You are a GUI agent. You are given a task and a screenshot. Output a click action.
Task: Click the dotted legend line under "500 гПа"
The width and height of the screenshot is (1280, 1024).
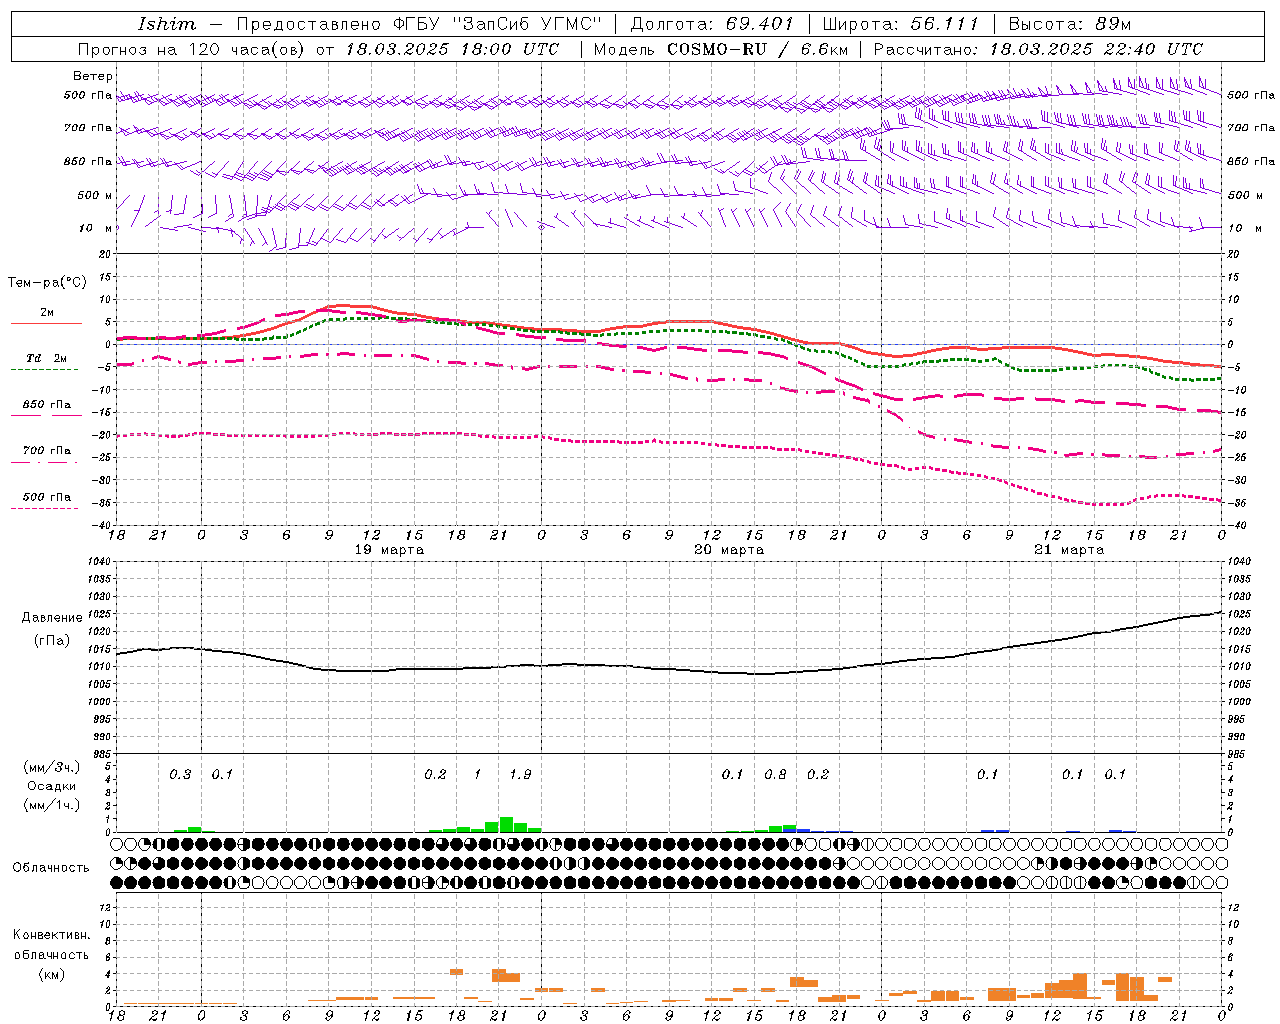pyautogui.click(x=44, y=508)
